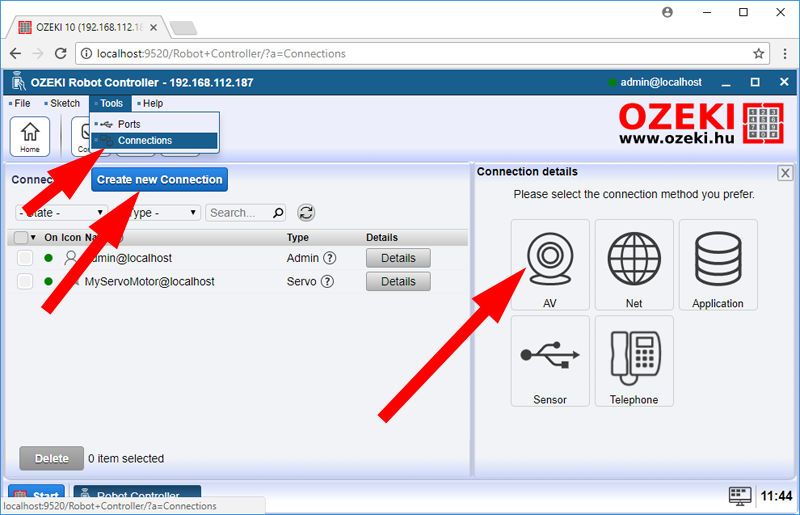Reload the browser page
This screenshot has height=515, width=800.
[61, 53]
